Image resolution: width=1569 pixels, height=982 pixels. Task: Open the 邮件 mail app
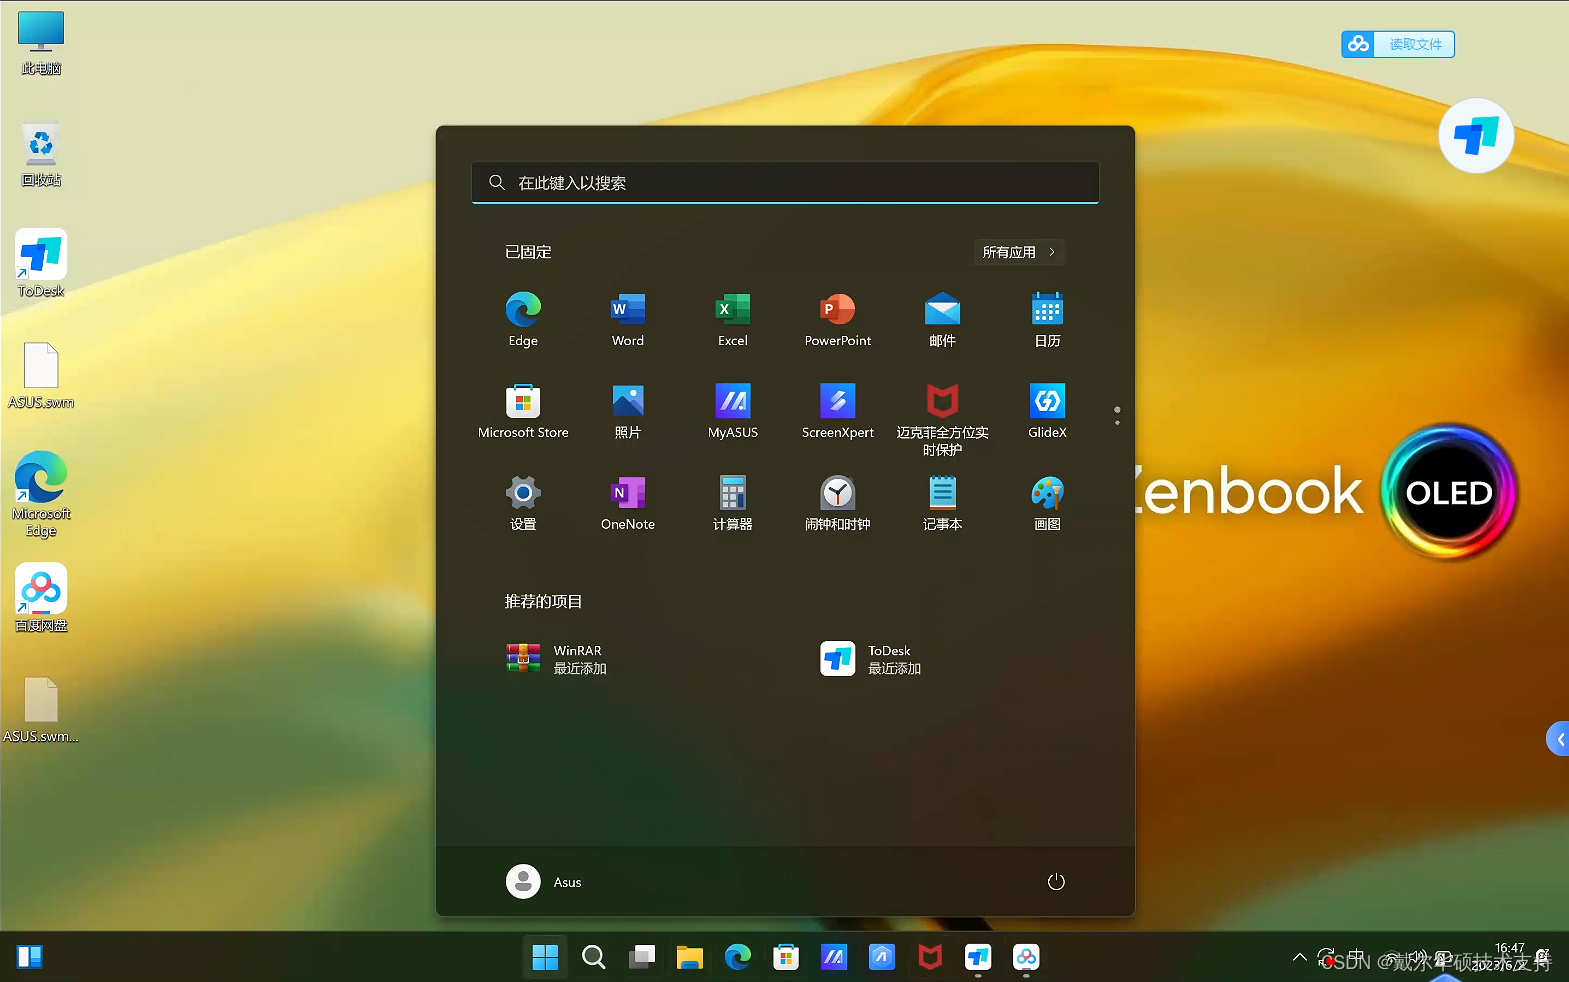[942, 320]
